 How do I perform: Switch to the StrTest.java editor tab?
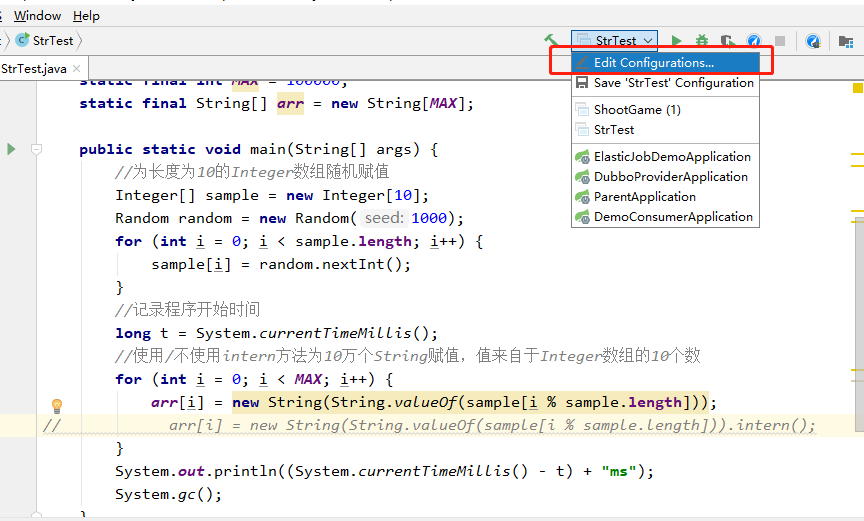point(34,69)
